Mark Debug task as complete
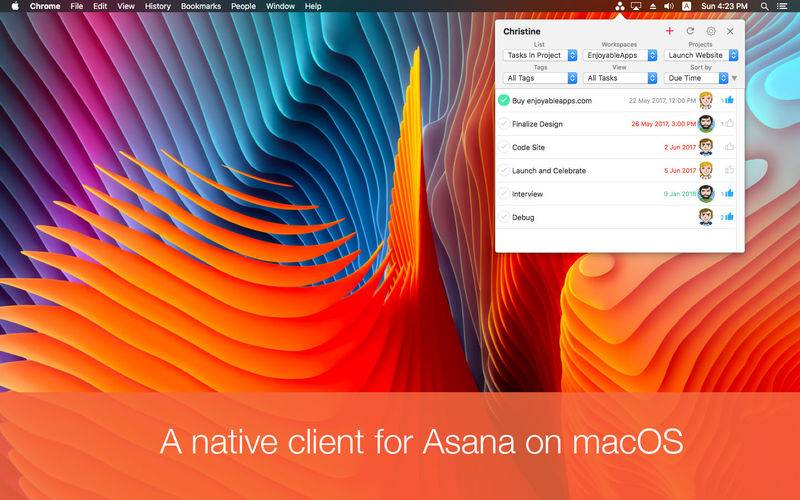The width and height of the screenshot is (800, 500). [504, 217]
